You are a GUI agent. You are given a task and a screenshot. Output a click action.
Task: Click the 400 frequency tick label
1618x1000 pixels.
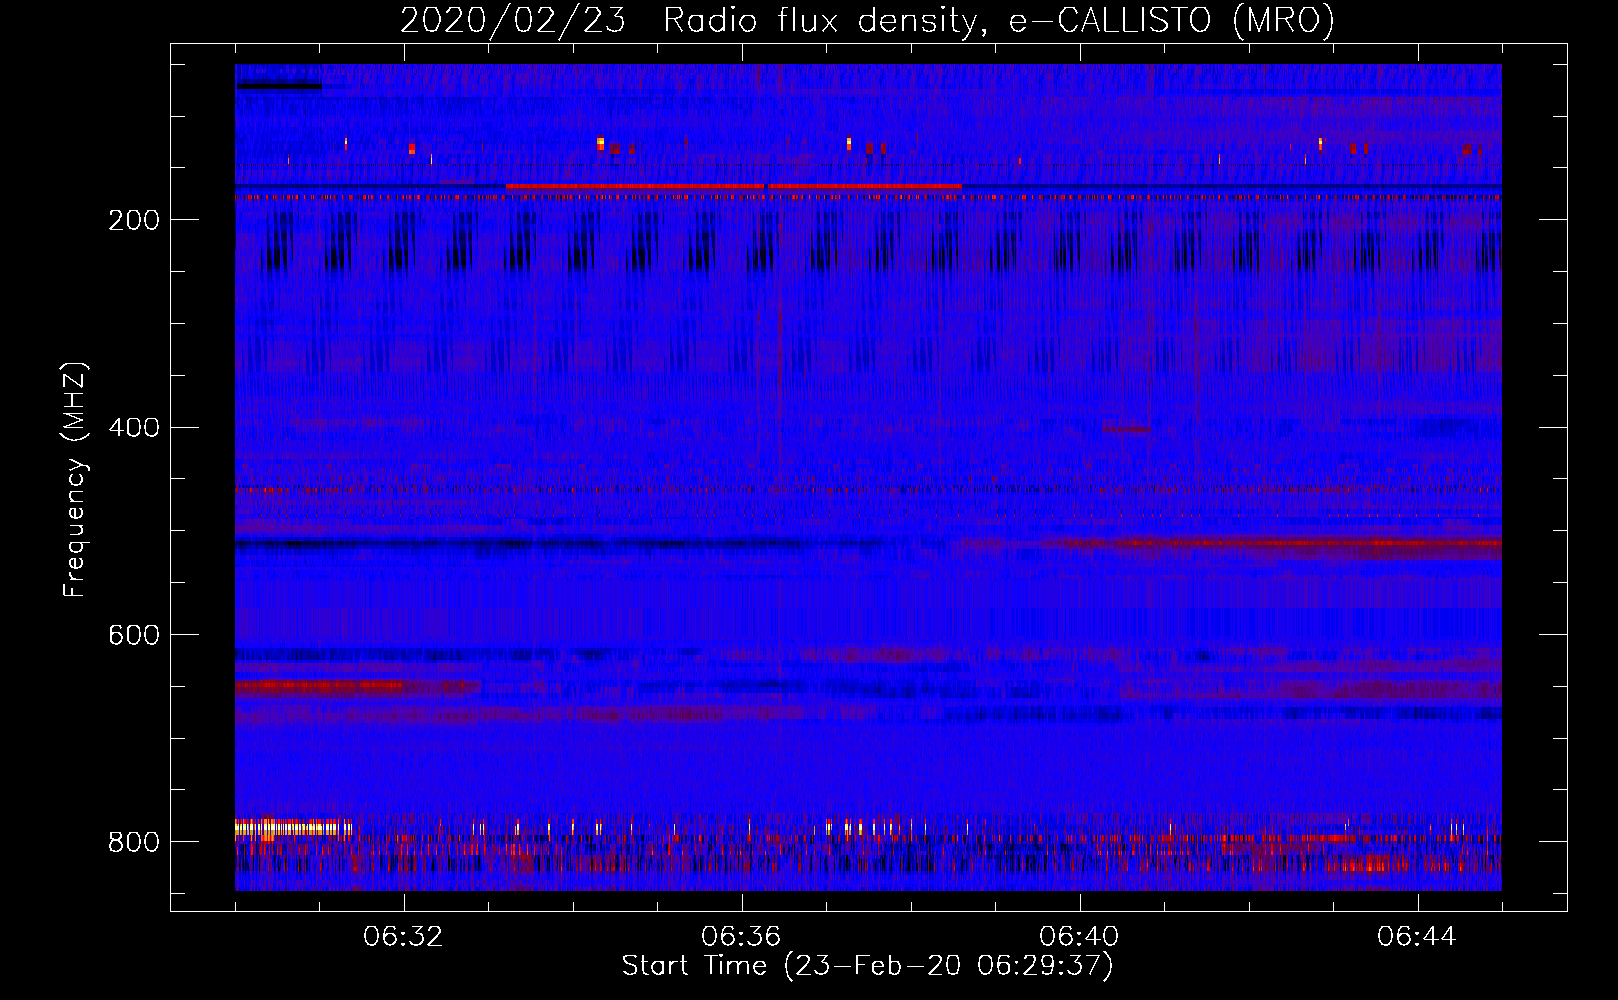(133, 428)
